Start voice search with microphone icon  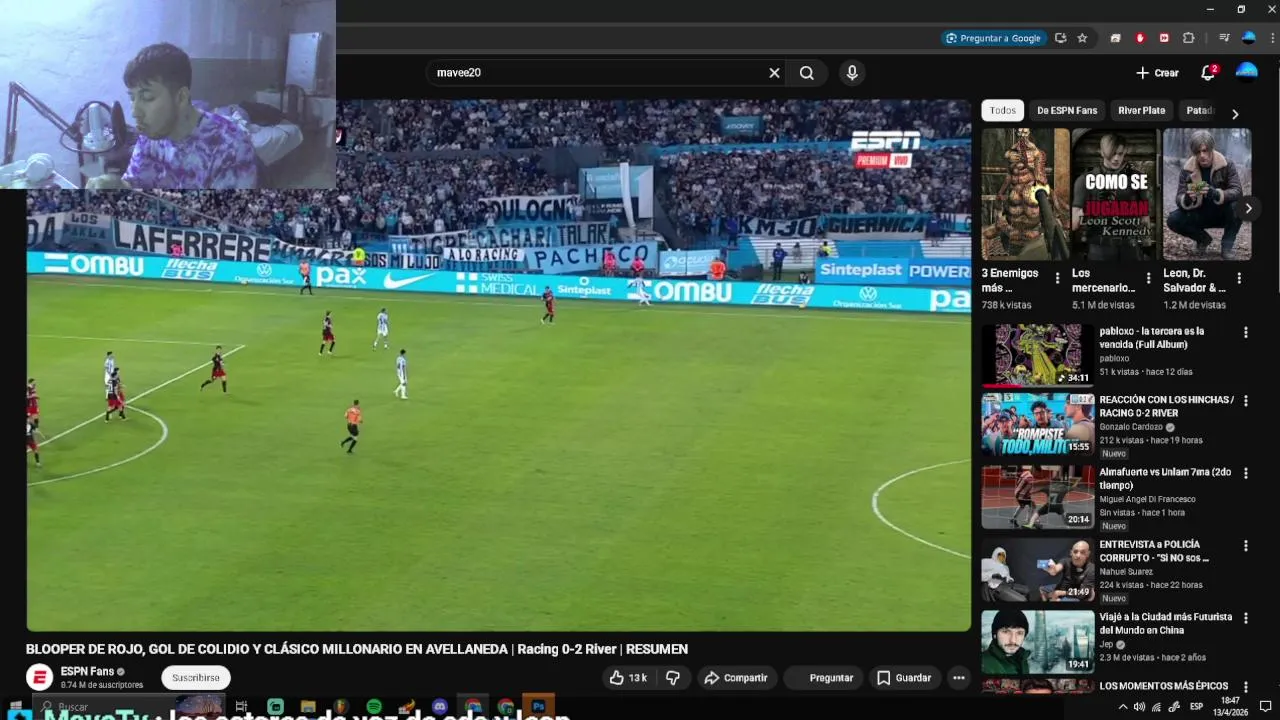pyautogui.click(x=852, y=73)
